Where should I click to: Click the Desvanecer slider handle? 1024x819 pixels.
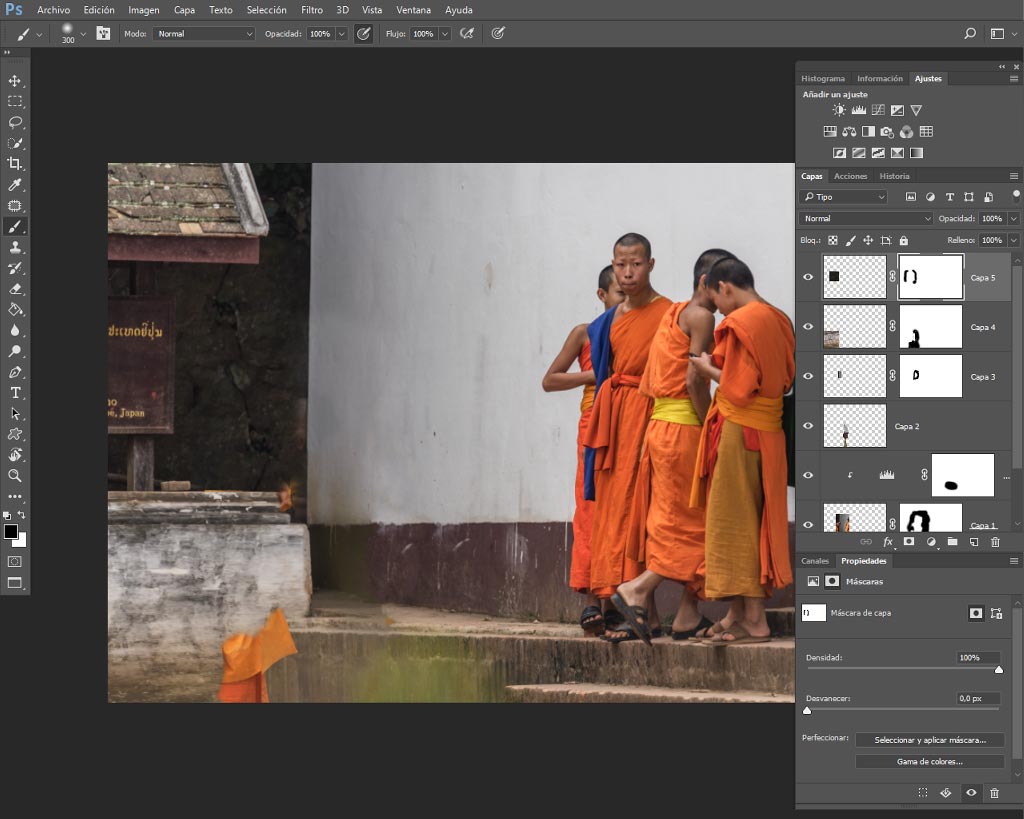(807, 711)
